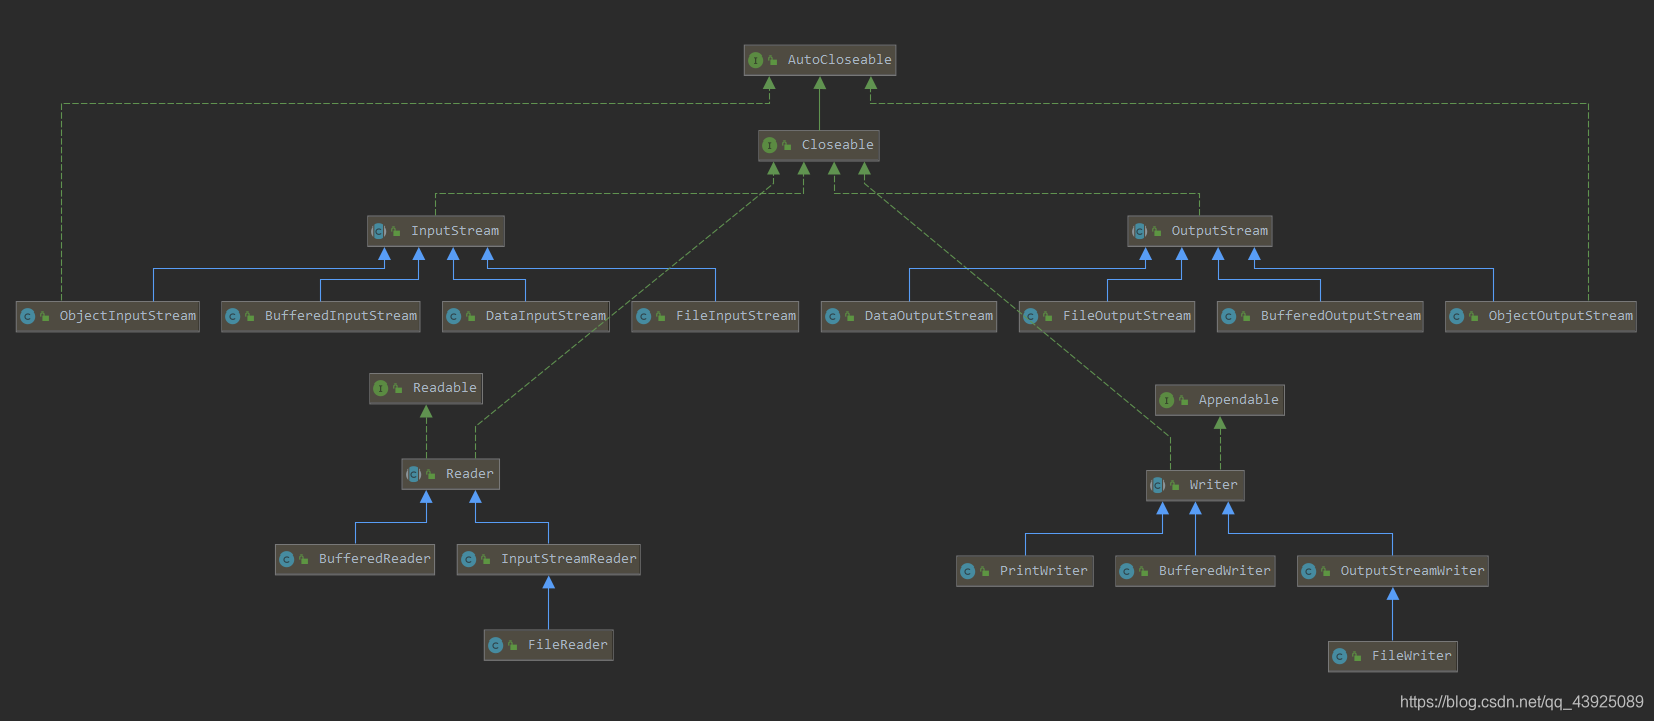This screenshot has height=721, width=1654.
Task: Click the PrintWriter label text
Action: click(1044, 571)
